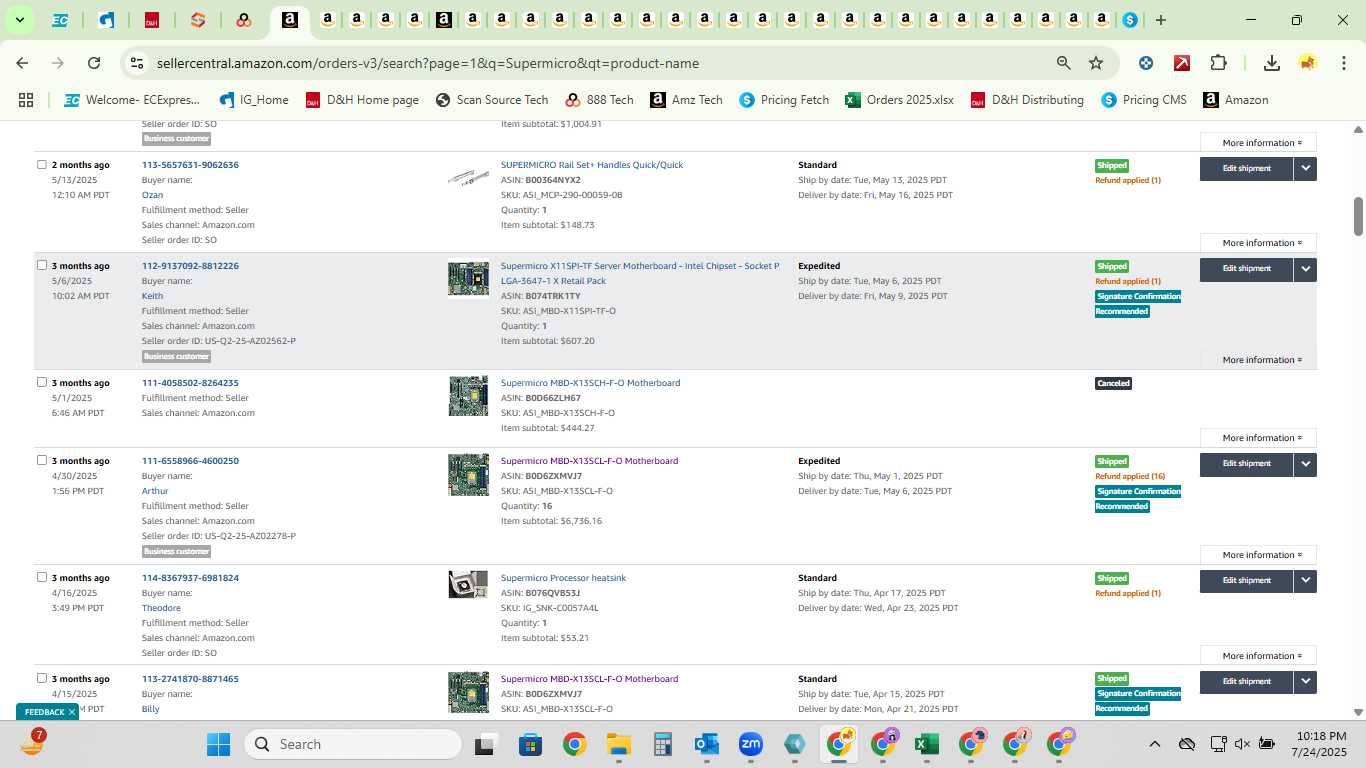This screenshot has width=1366, height=768.
Task: Open the Windows Start menu
Action: click(x=218, y=744)
